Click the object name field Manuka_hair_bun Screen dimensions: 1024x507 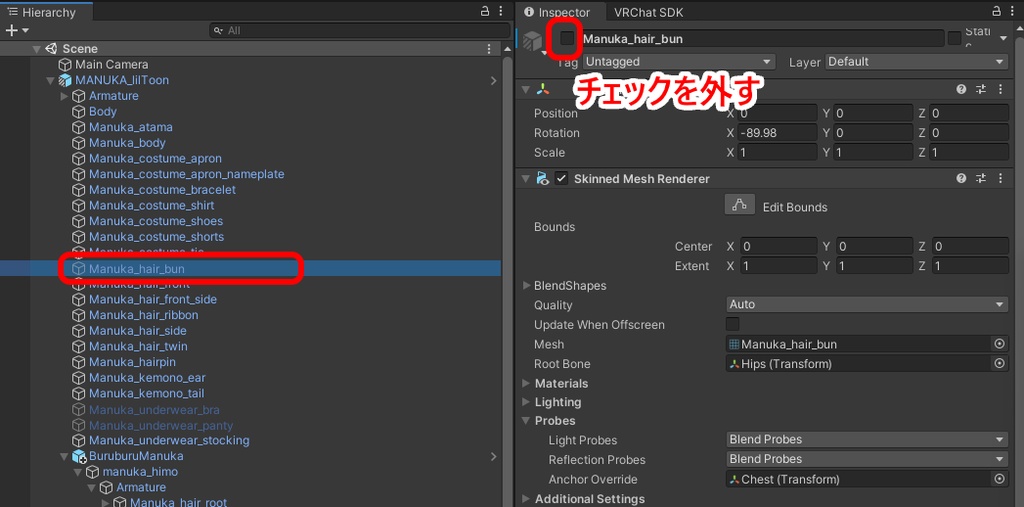pyautogui.click(x=762, y=39)
